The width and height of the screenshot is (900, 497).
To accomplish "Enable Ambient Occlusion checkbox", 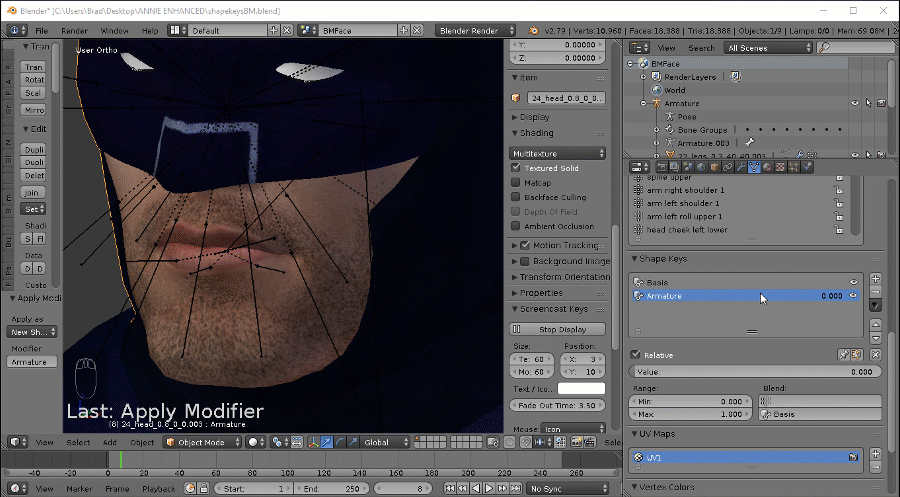I will 515,226.
